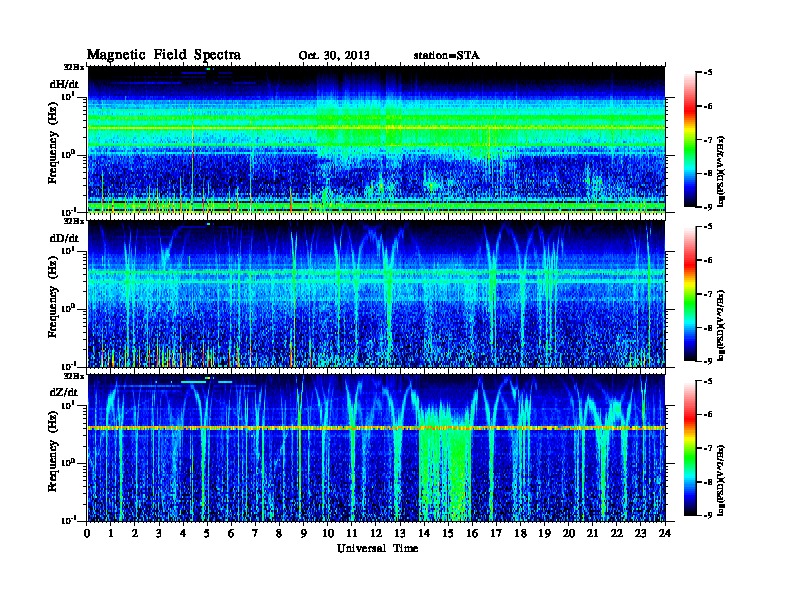Click hour '20' on the time axis

pyautogui.click(x=568, y=533)
